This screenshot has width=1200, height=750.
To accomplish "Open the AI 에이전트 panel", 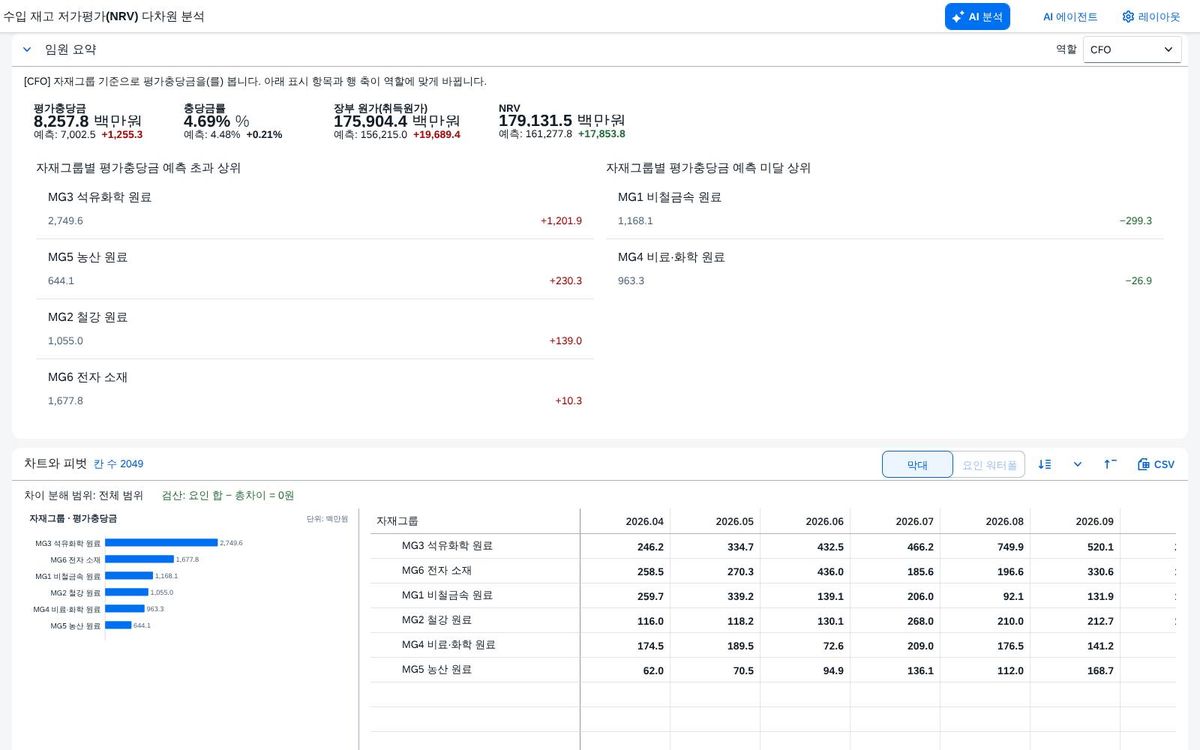I will [1070, 17].
